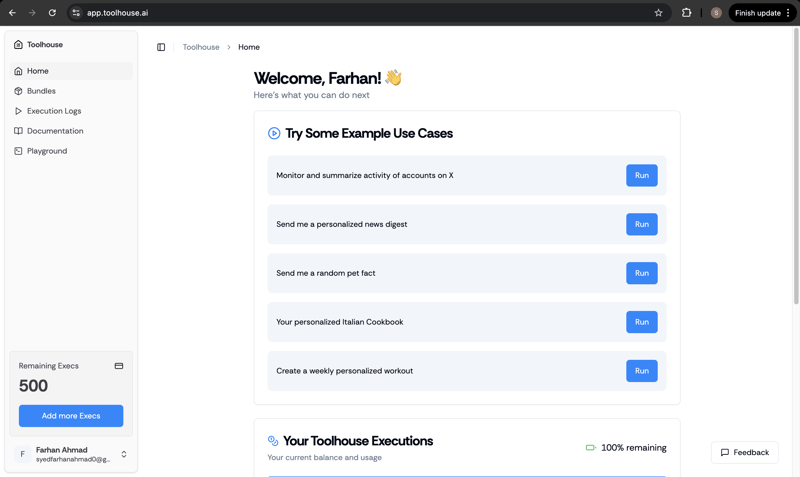Click the coins icon beside Your Toolhouse Executions
This screenshot has width=800, height=477.
[273, 440]
